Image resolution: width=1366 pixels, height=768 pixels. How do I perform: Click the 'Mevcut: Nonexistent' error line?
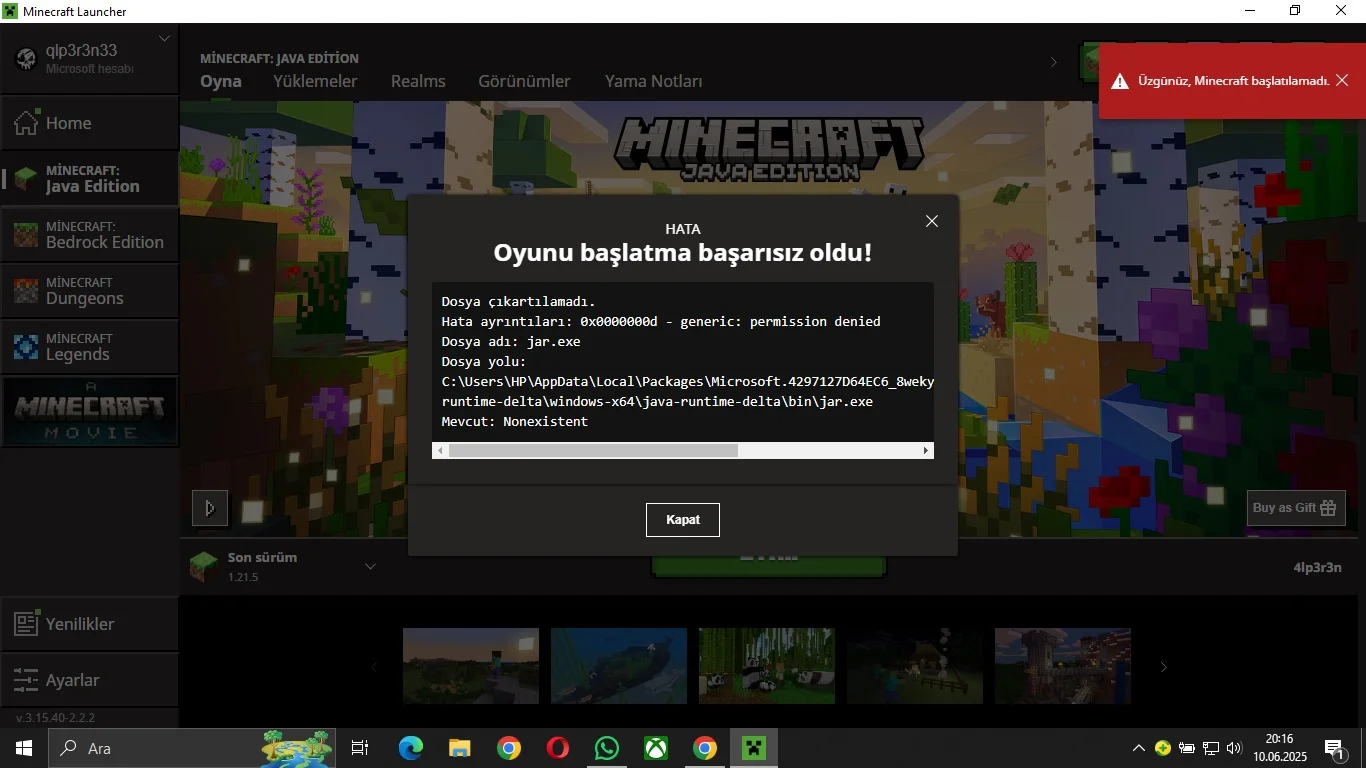point(515,422)
